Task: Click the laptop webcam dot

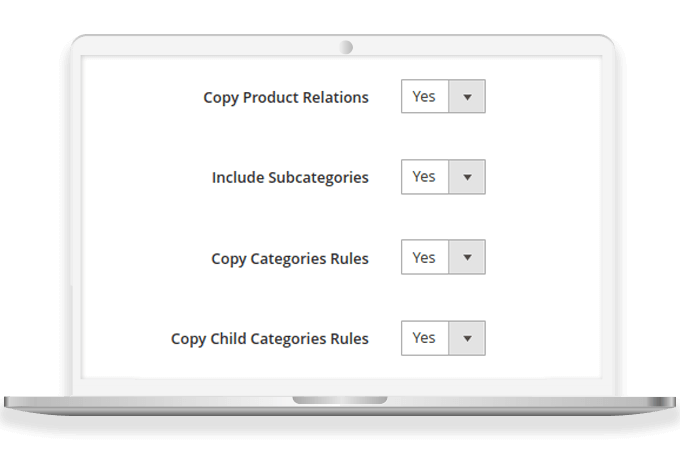Action: click(346, 47)
